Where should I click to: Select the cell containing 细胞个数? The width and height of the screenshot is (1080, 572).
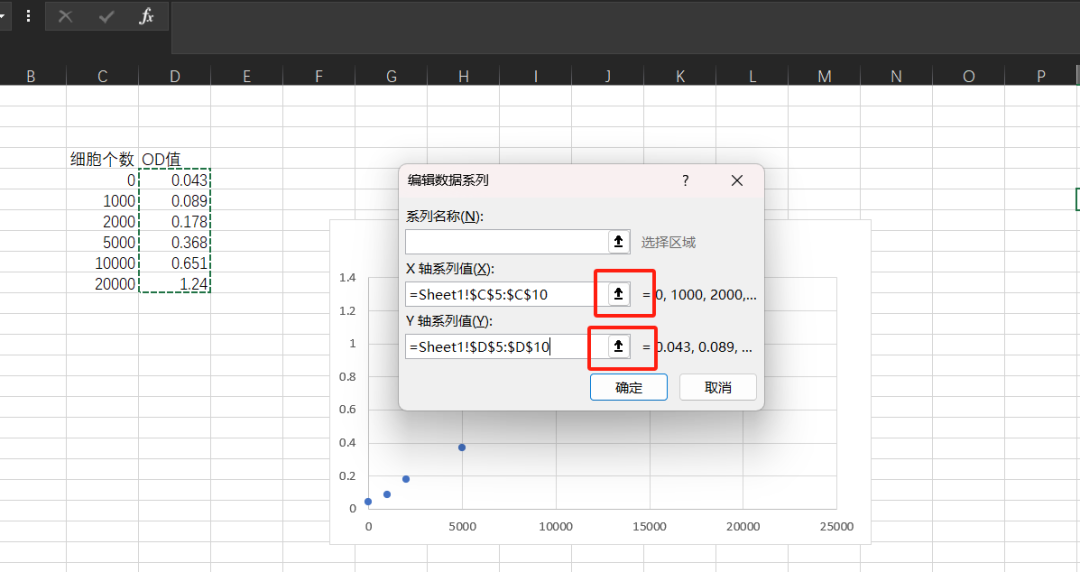102,159
